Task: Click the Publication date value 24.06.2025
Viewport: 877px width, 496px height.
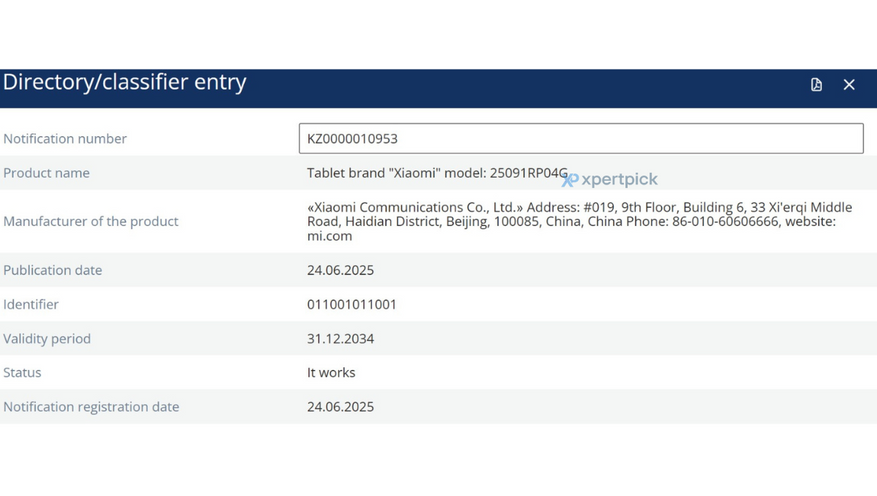Action: [x=340, y=270]
